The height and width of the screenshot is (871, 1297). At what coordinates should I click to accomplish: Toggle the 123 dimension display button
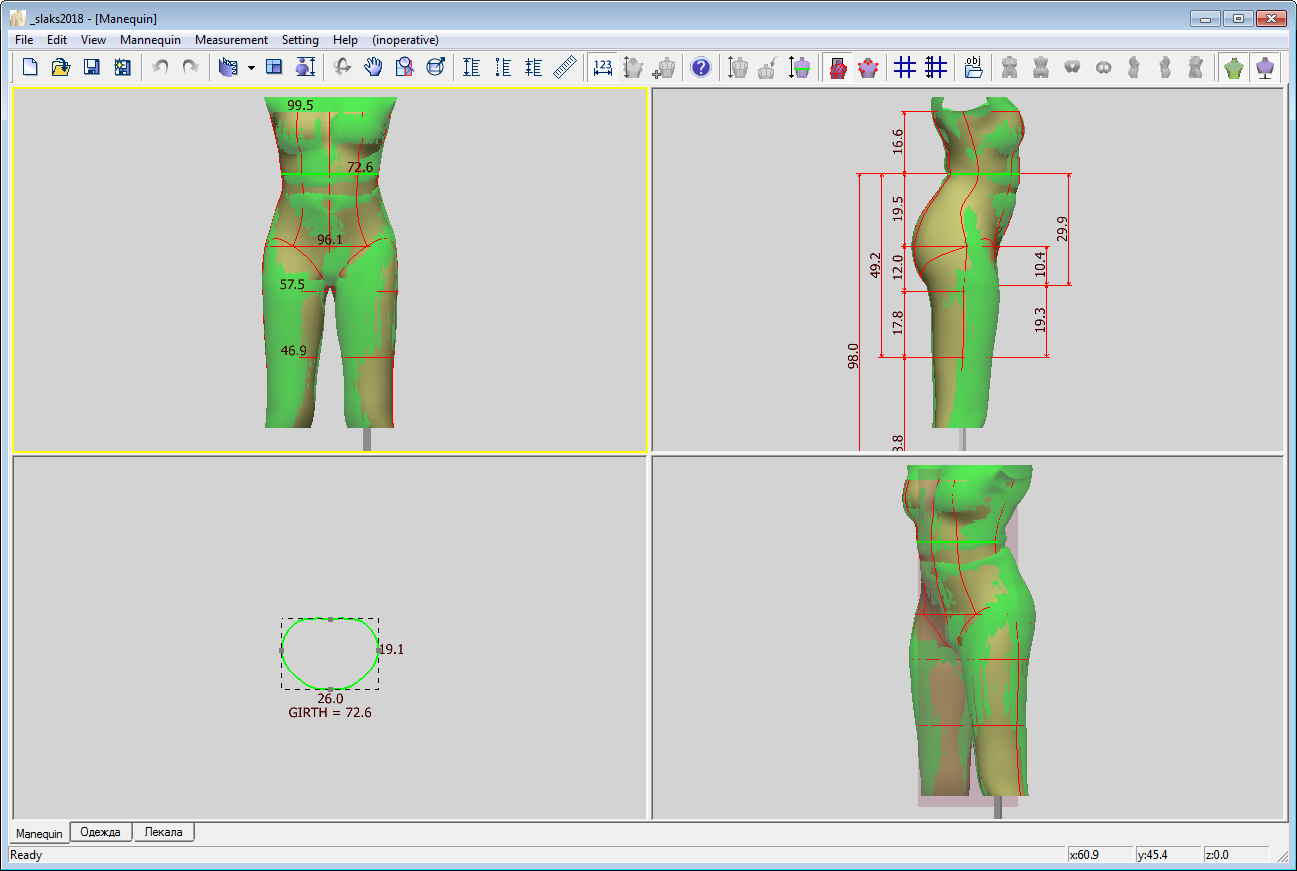pyautogui.click(x=603, y=67)
